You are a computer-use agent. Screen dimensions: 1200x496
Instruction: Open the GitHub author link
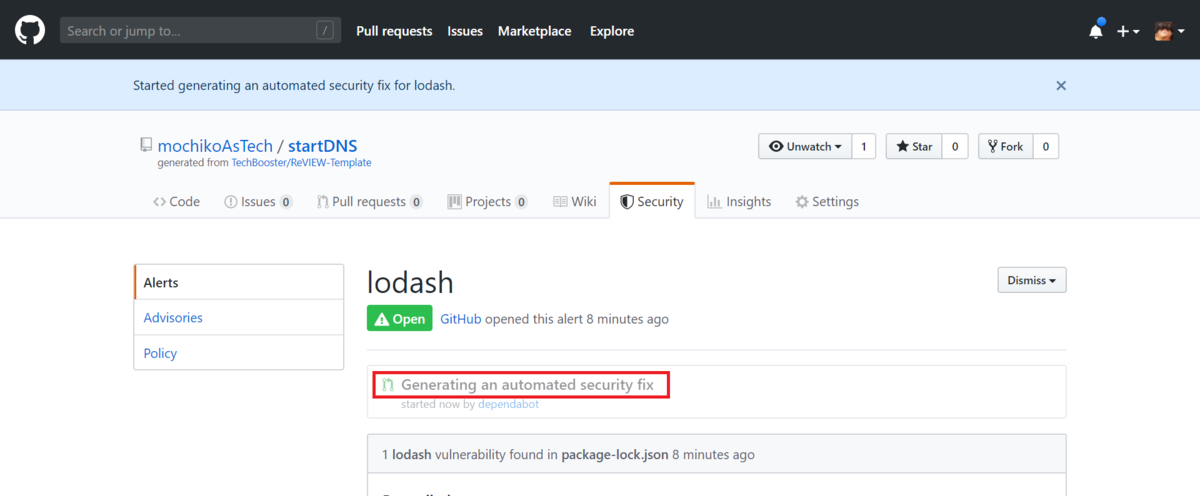point(461,319)
